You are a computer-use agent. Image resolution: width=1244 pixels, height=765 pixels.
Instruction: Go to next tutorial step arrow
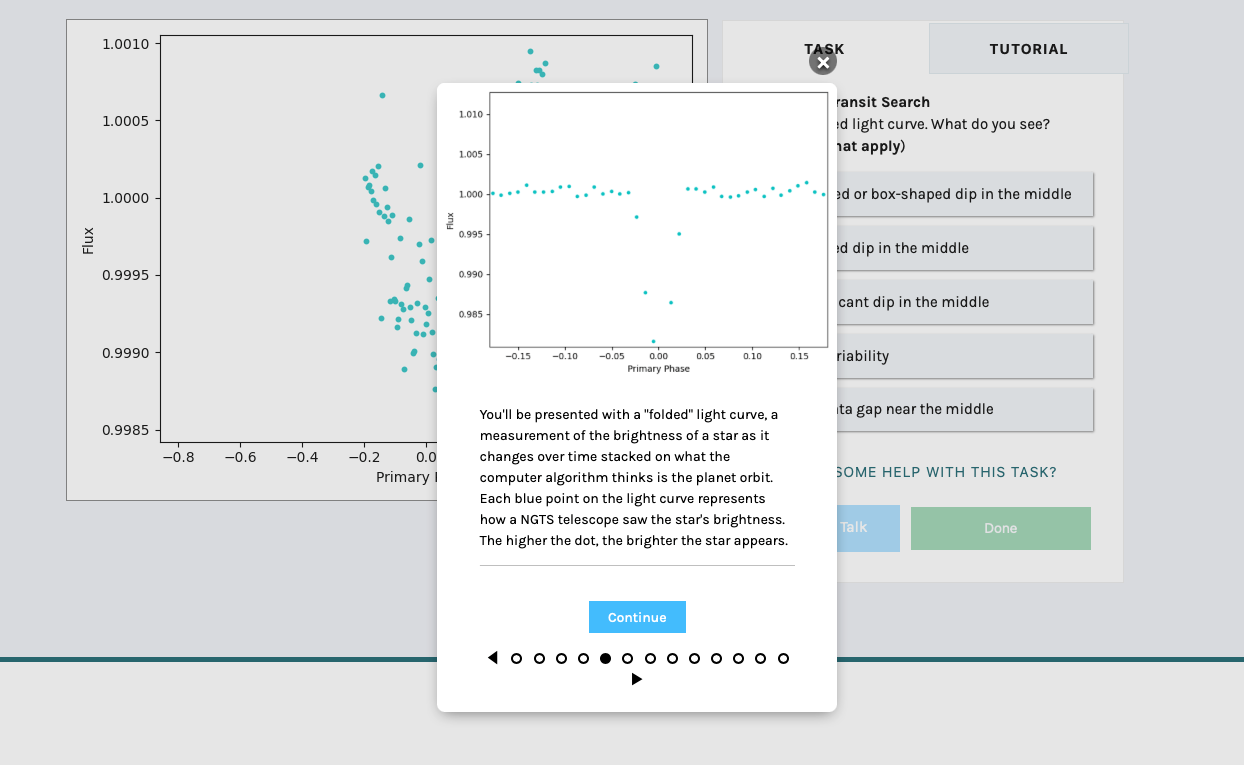coord(637,679)
